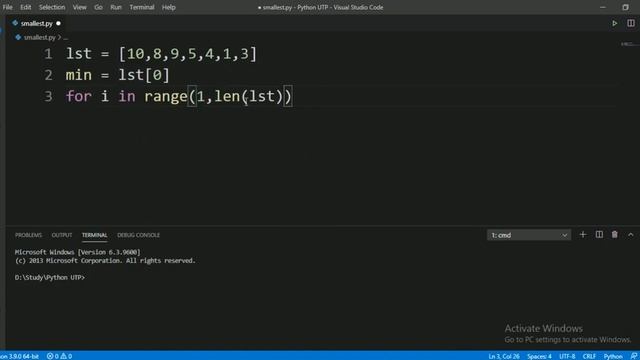Open the Edit menu
The height and width of the screenshot is (360, 640).
25,7
